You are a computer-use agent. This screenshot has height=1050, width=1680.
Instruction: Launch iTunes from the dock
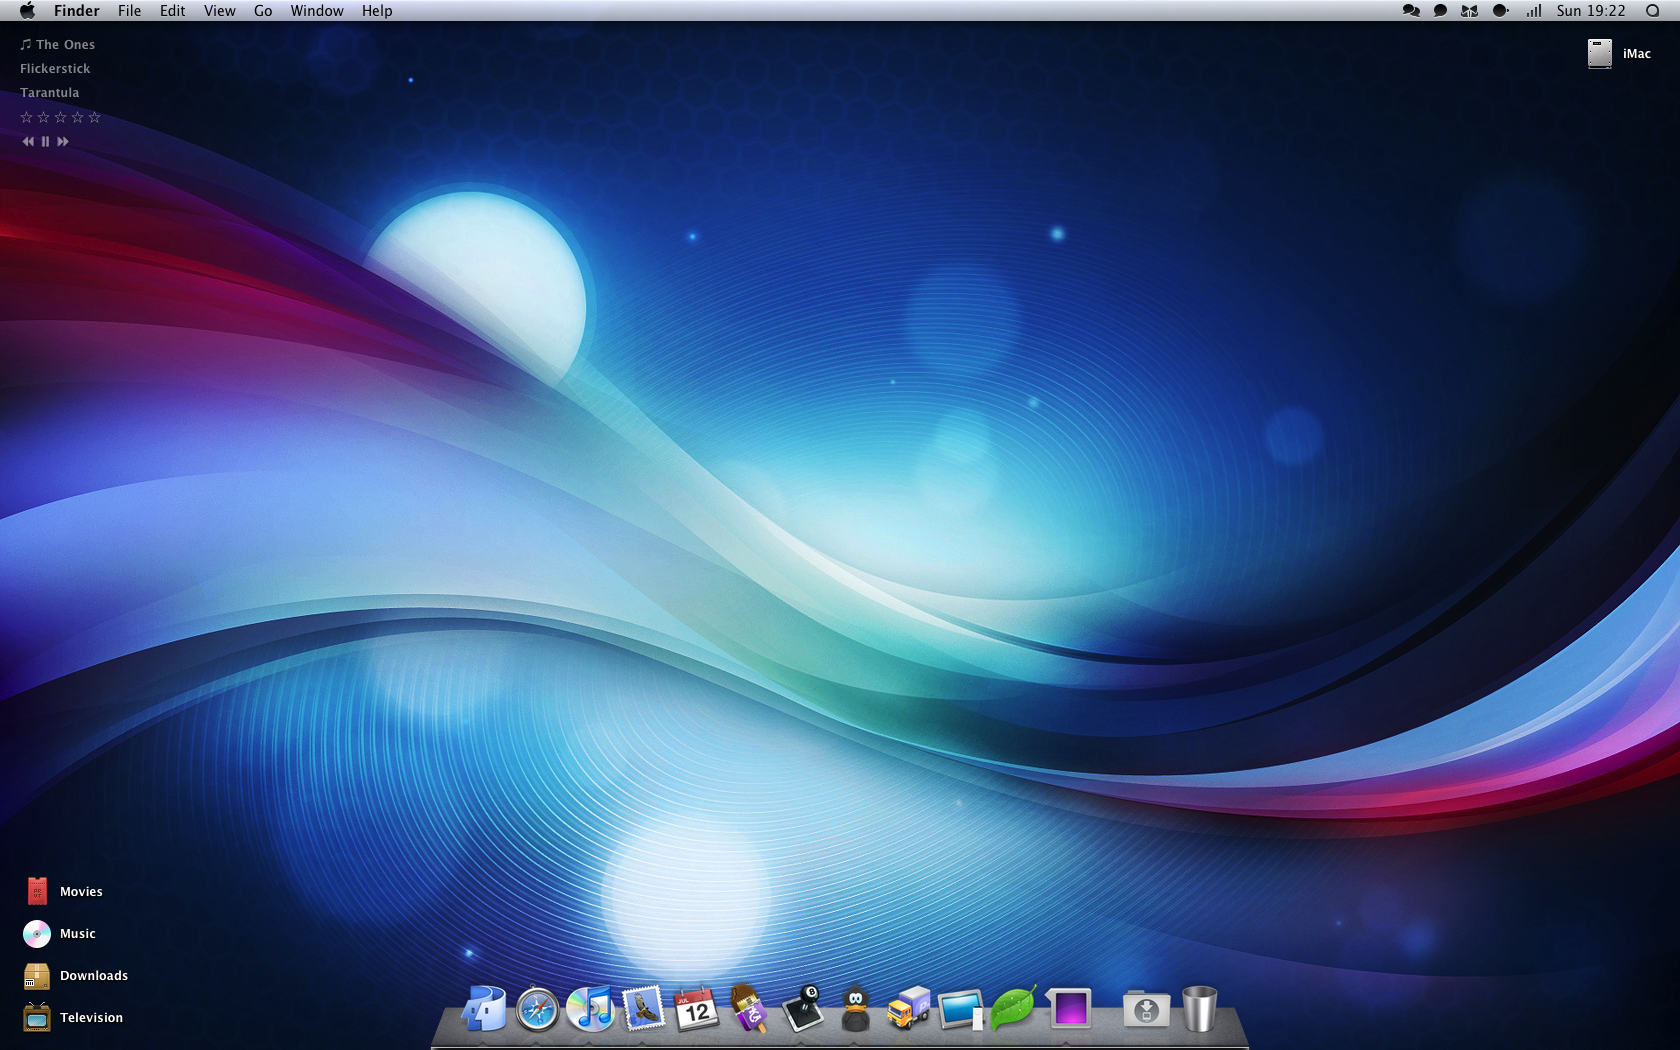click(x=591, y=1008)
